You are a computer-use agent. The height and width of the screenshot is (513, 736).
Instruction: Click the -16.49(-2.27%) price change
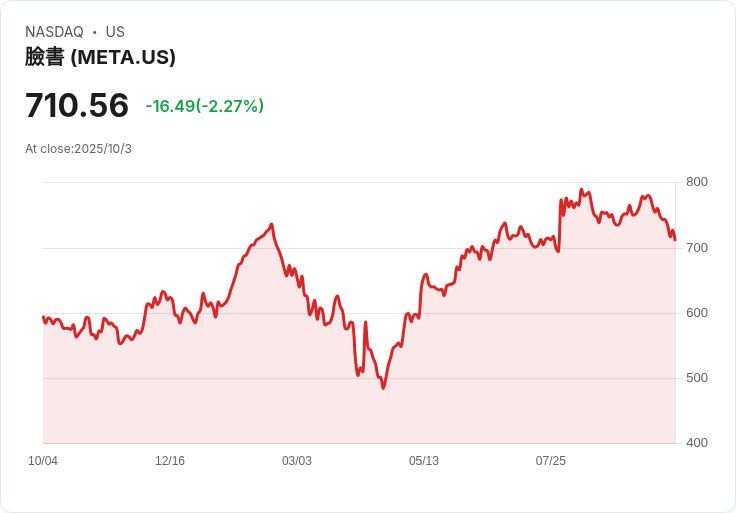click(x=204, y=106)
